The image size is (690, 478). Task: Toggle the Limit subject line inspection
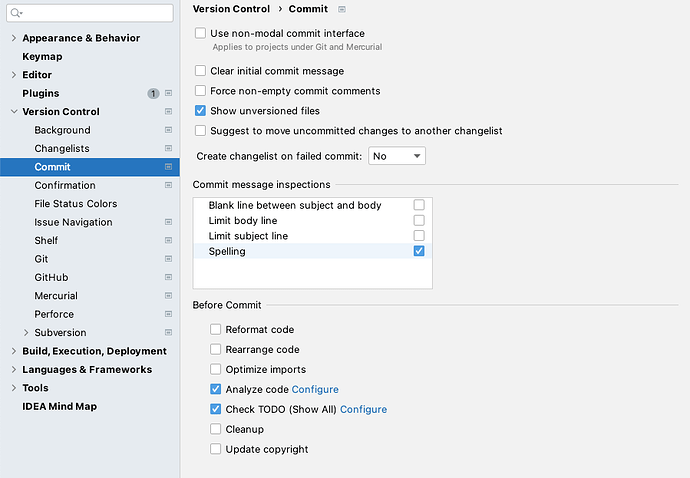pos(419,235)
